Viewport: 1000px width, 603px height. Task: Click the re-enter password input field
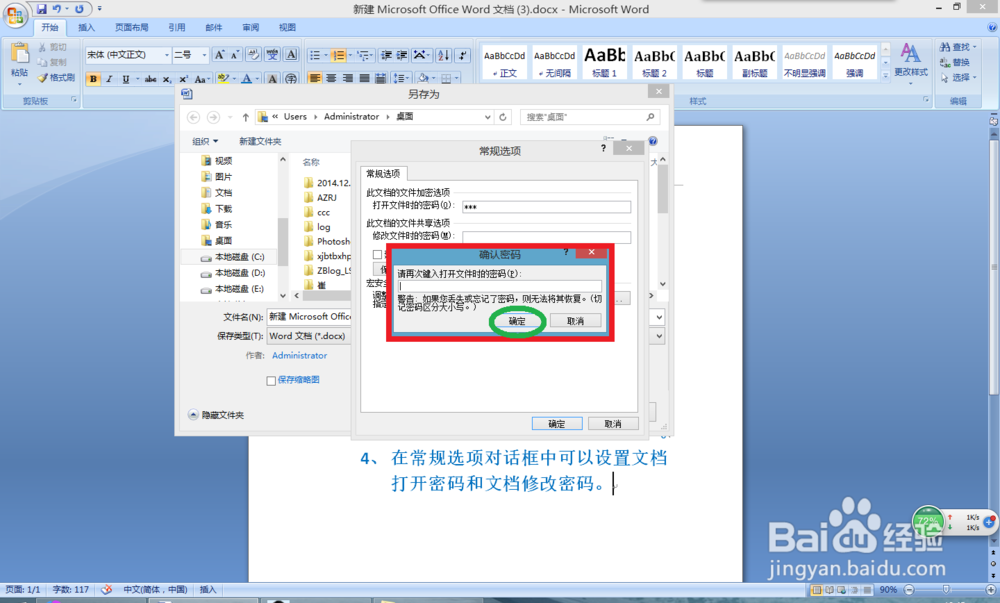click(x=499, y=286)
